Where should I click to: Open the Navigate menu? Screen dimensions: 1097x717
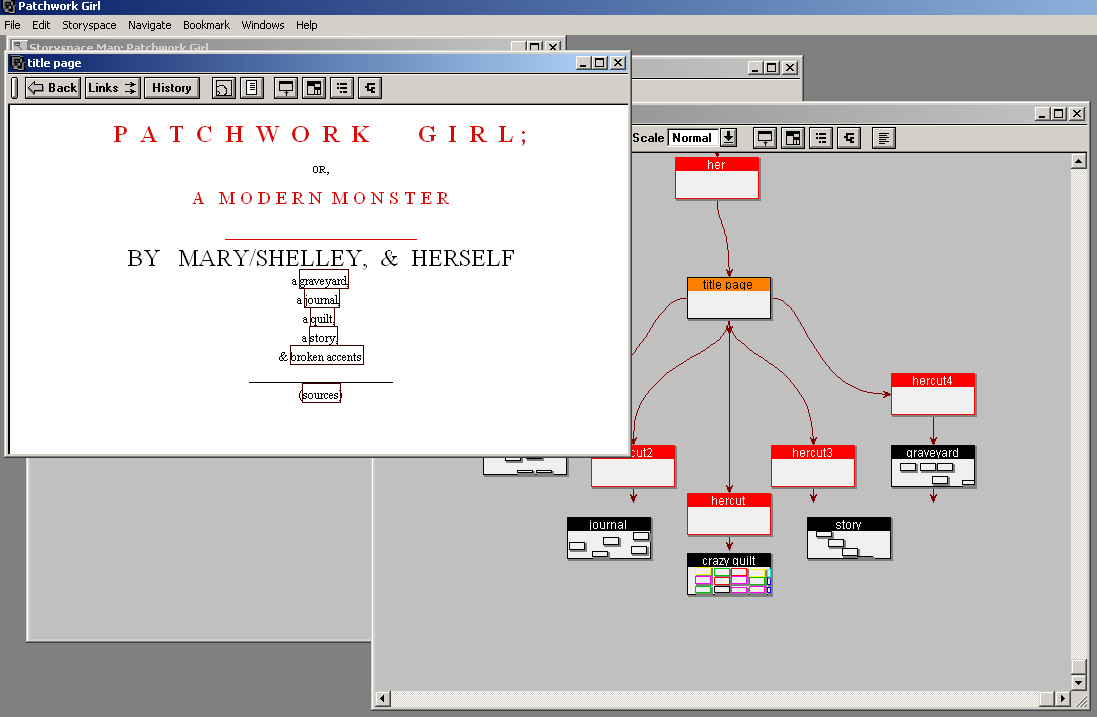(x=150, y=25)
